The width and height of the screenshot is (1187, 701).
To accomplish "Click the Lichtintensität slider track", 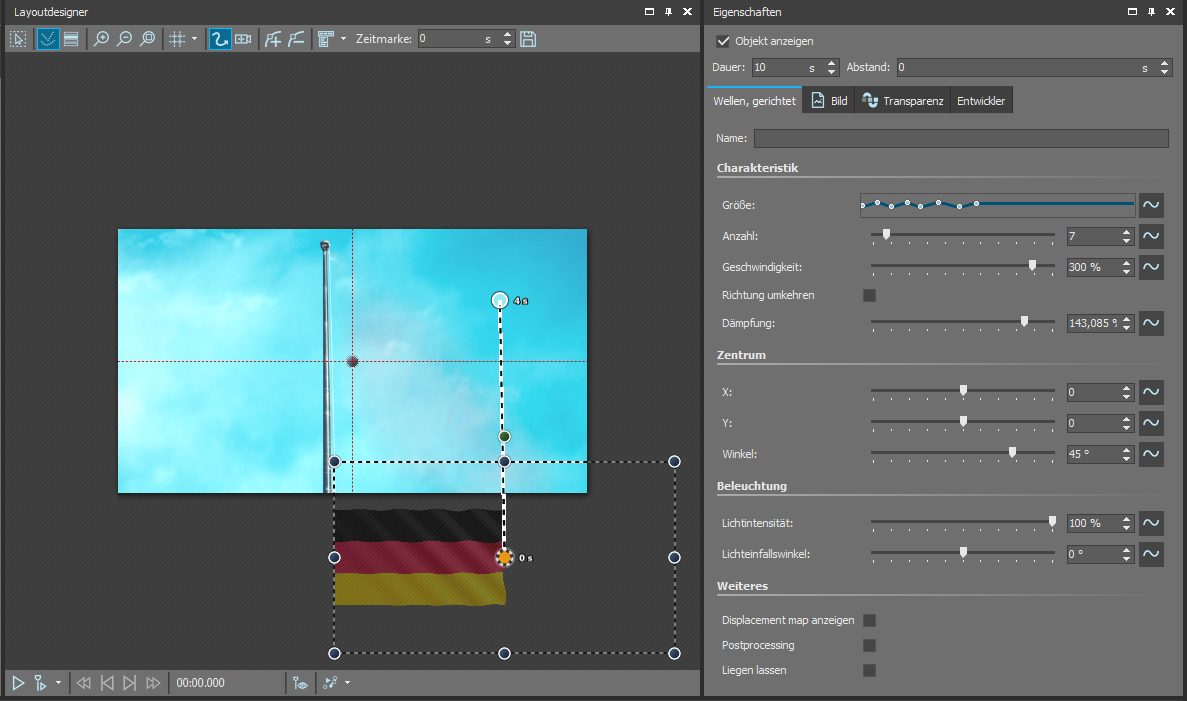I will [x=960, y=522].
